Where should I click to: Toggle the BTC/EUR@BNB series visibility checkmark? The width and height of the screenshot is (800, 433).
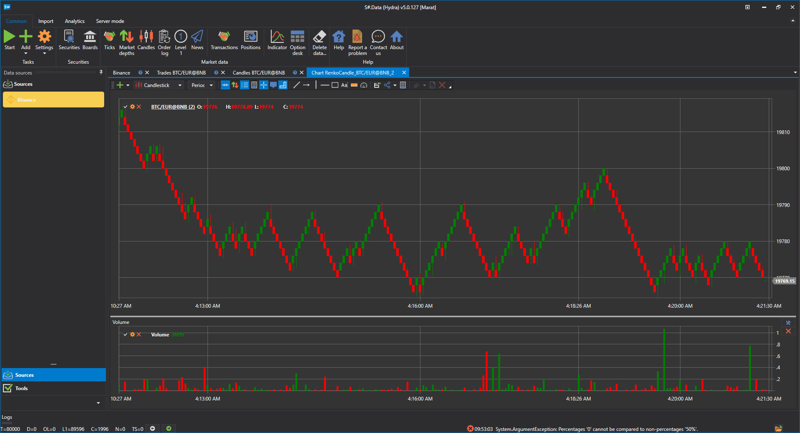[x=125, y=106]
